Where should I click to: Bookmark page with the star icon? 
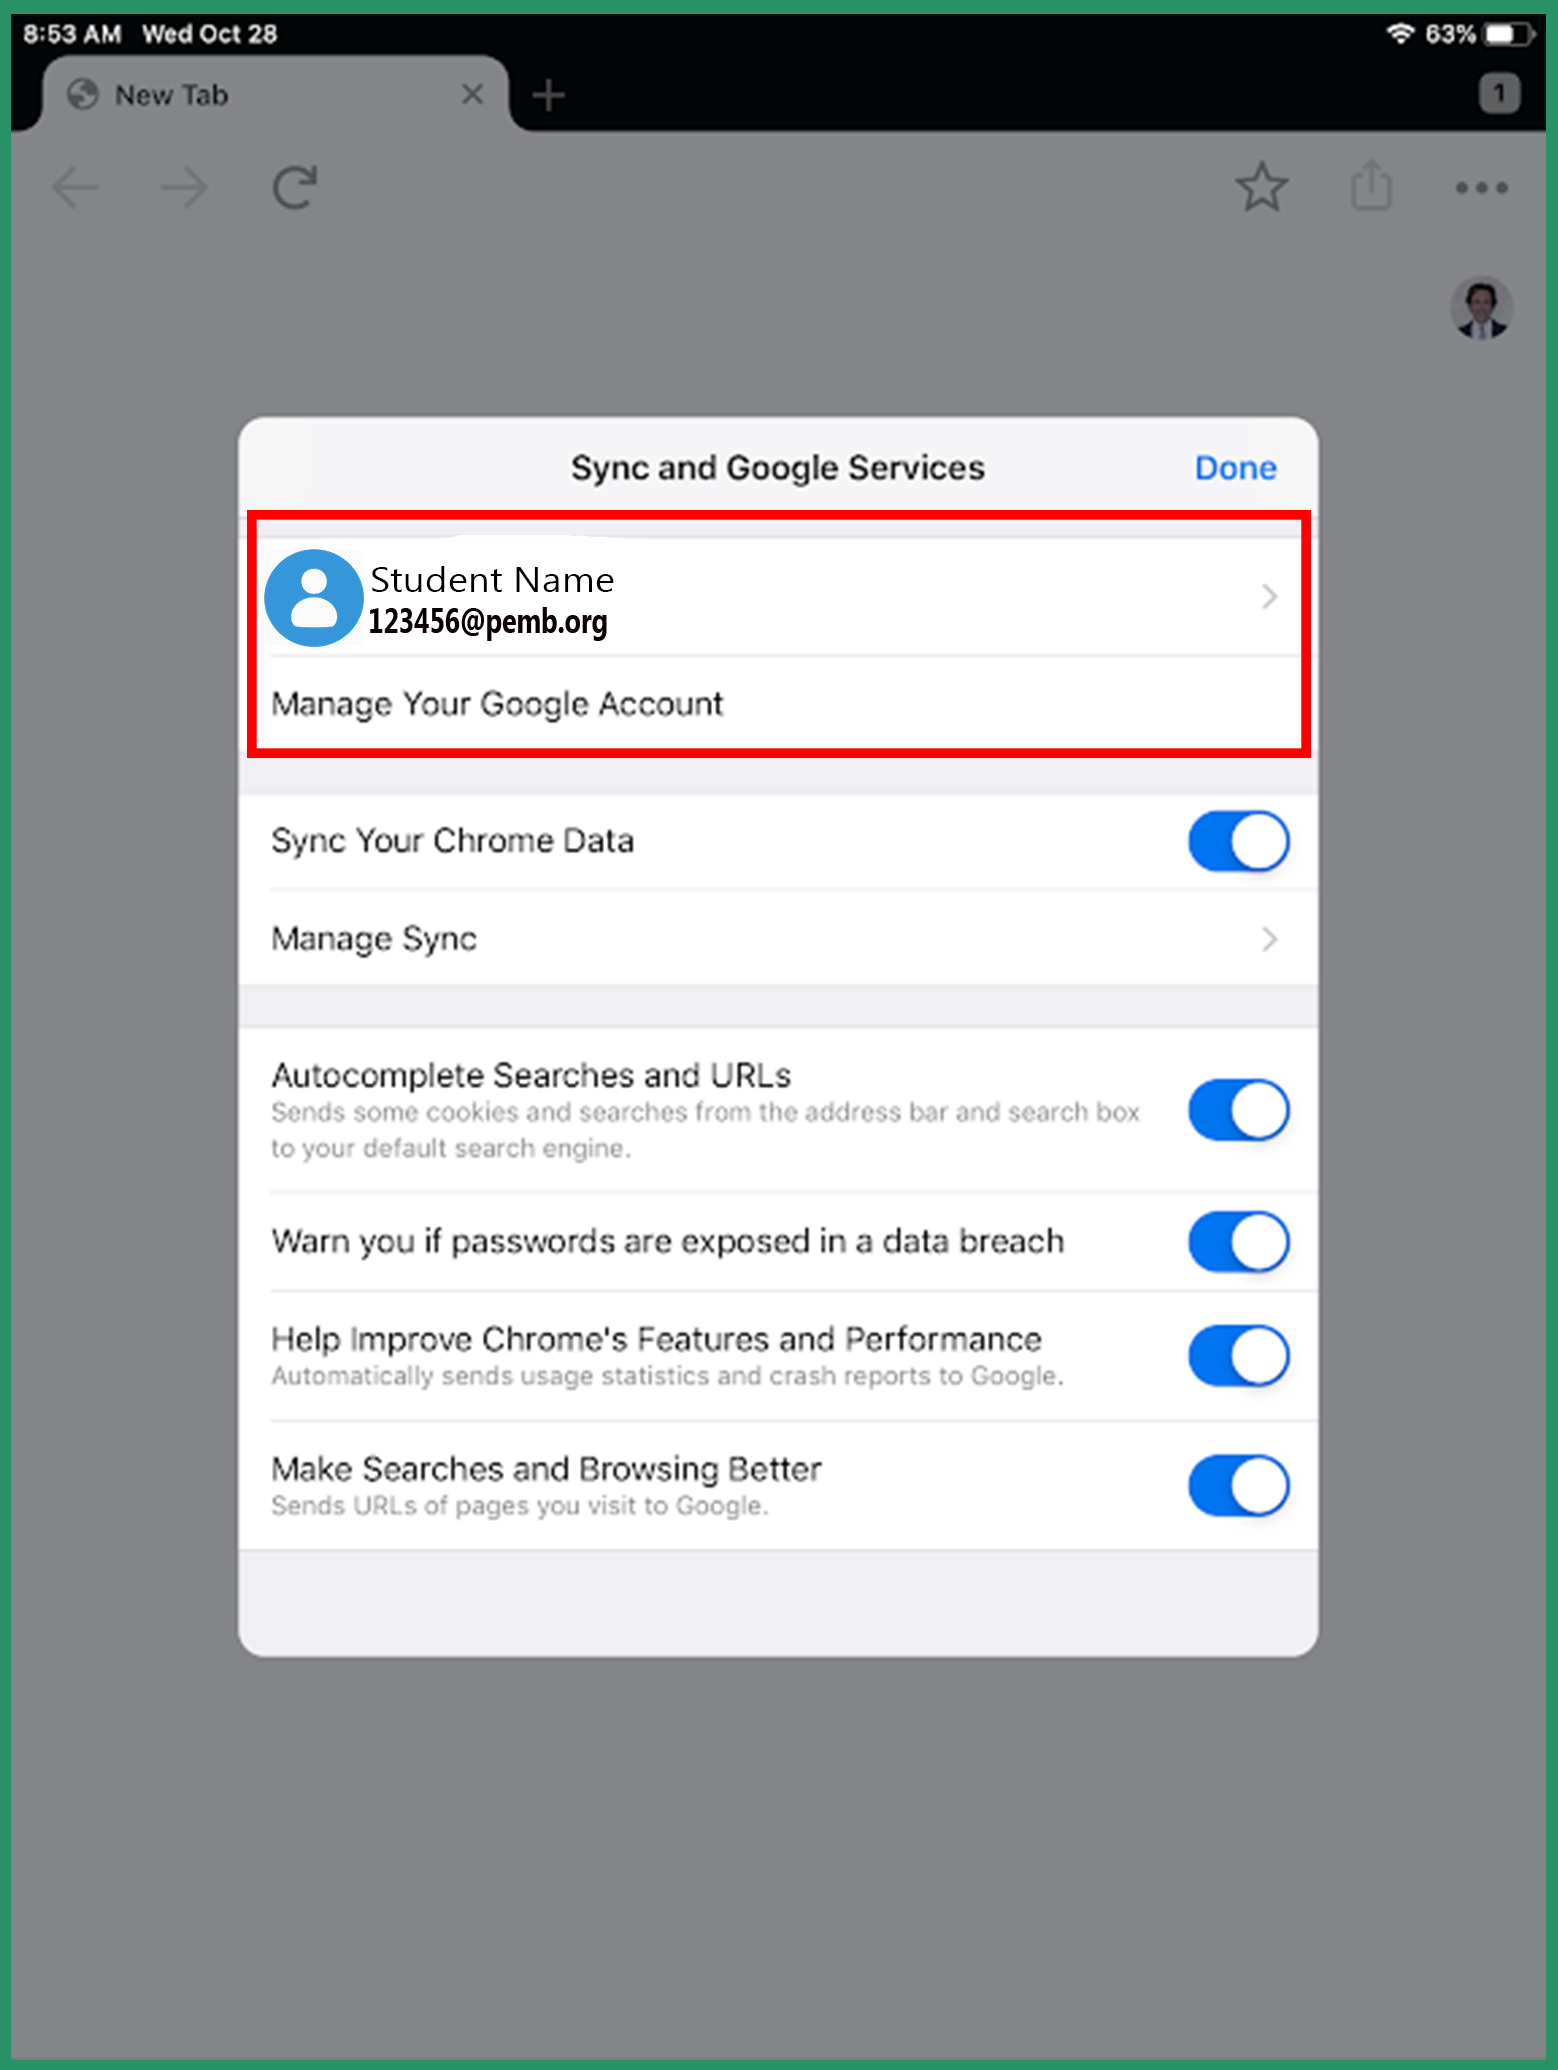click(x=1262, y=187)
